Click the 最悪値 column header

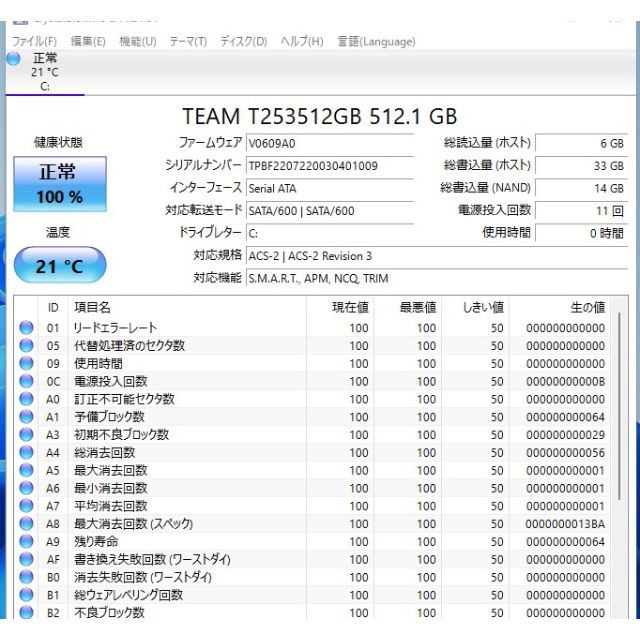tap(408, 307)
